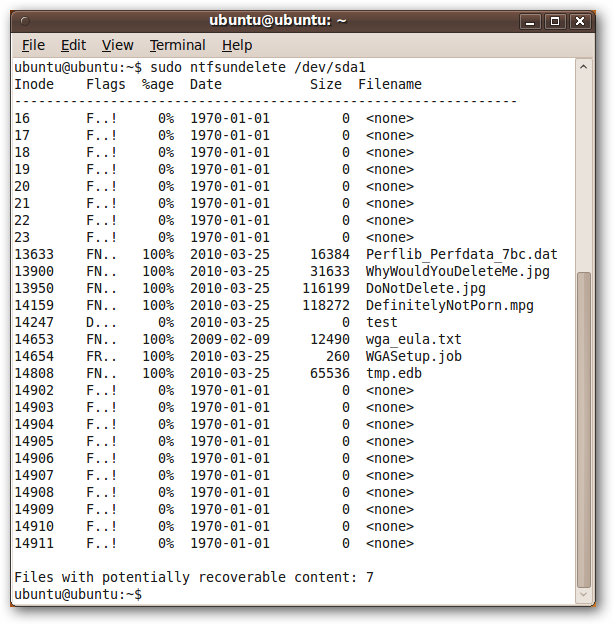Click filename tmp.edb

[x=394, y=373]
